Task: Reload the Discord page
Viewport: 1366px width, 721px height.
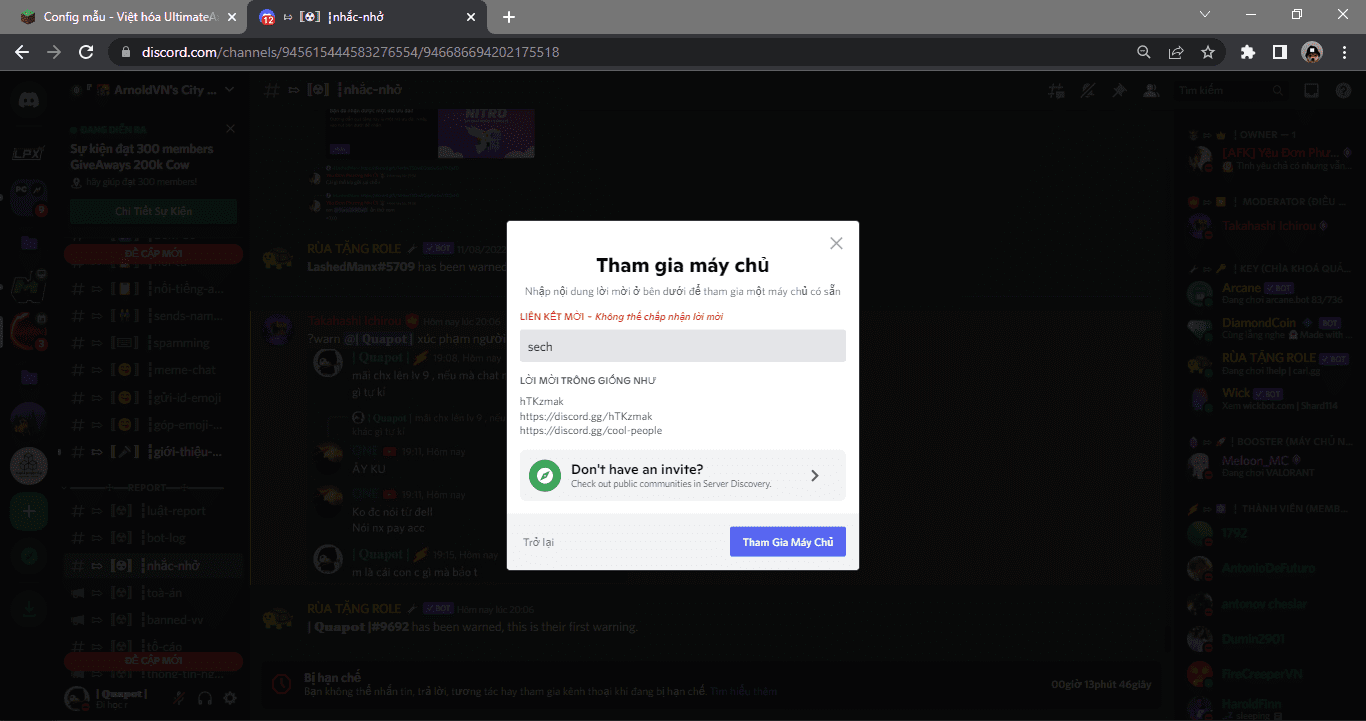Action: pyautogui.click(x=86, y=52)
